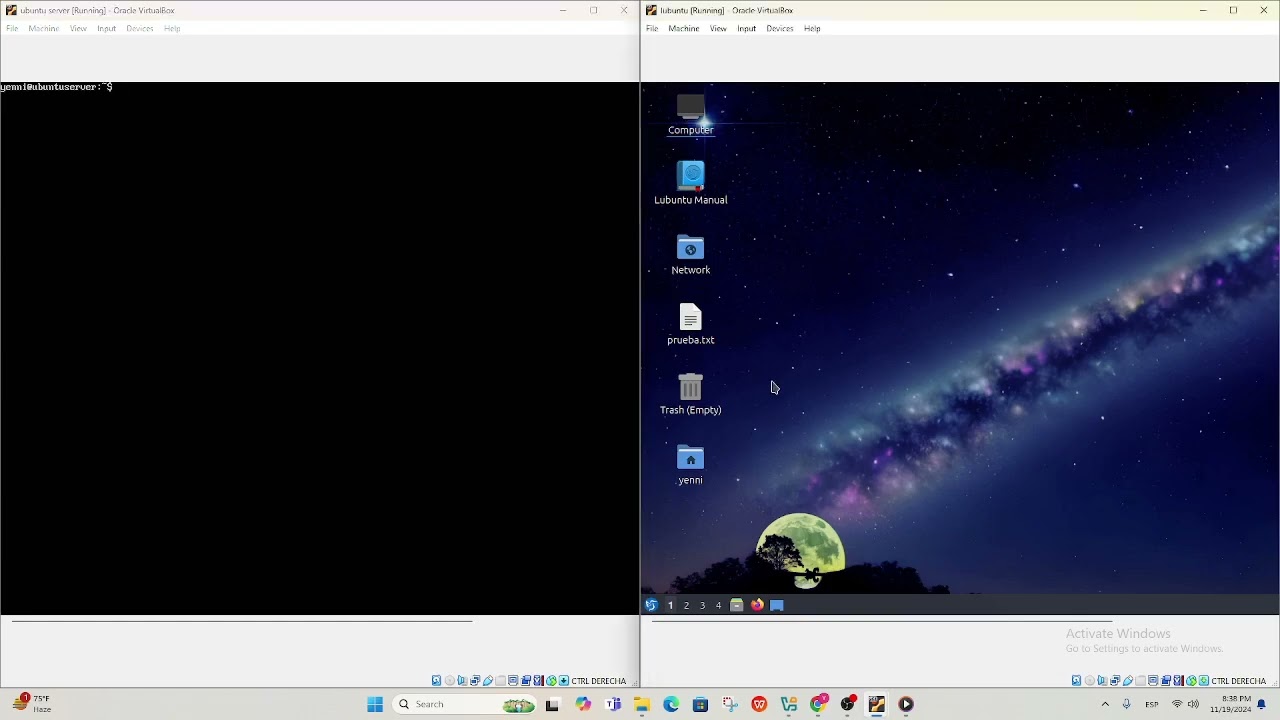Open Input menu in lubuntu VirtualBox window

[x=747, y=28]
